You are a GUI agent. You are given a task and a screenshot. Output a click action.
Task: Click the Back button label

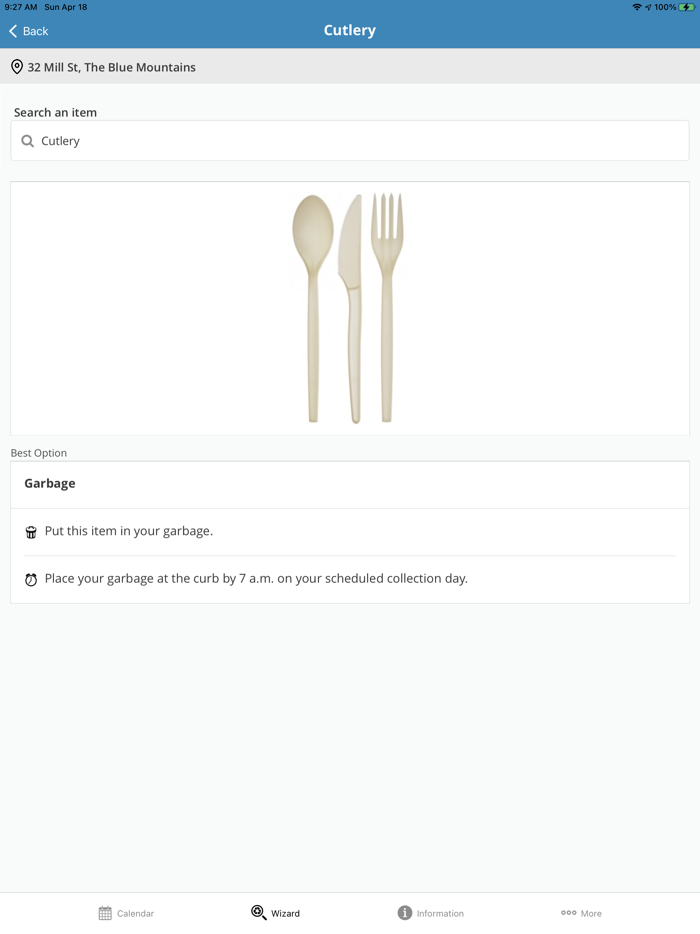(36, 31)
